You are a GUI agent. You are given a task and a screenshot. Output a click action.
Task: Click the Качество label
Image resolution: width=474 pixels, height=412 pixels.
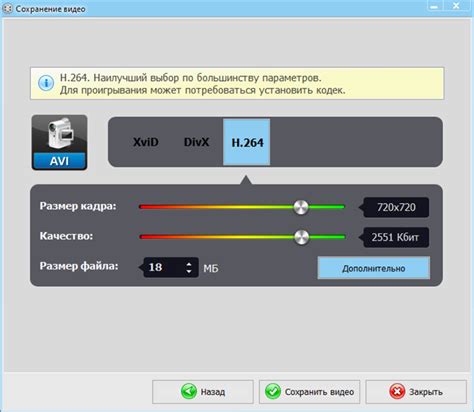point(66,236)
